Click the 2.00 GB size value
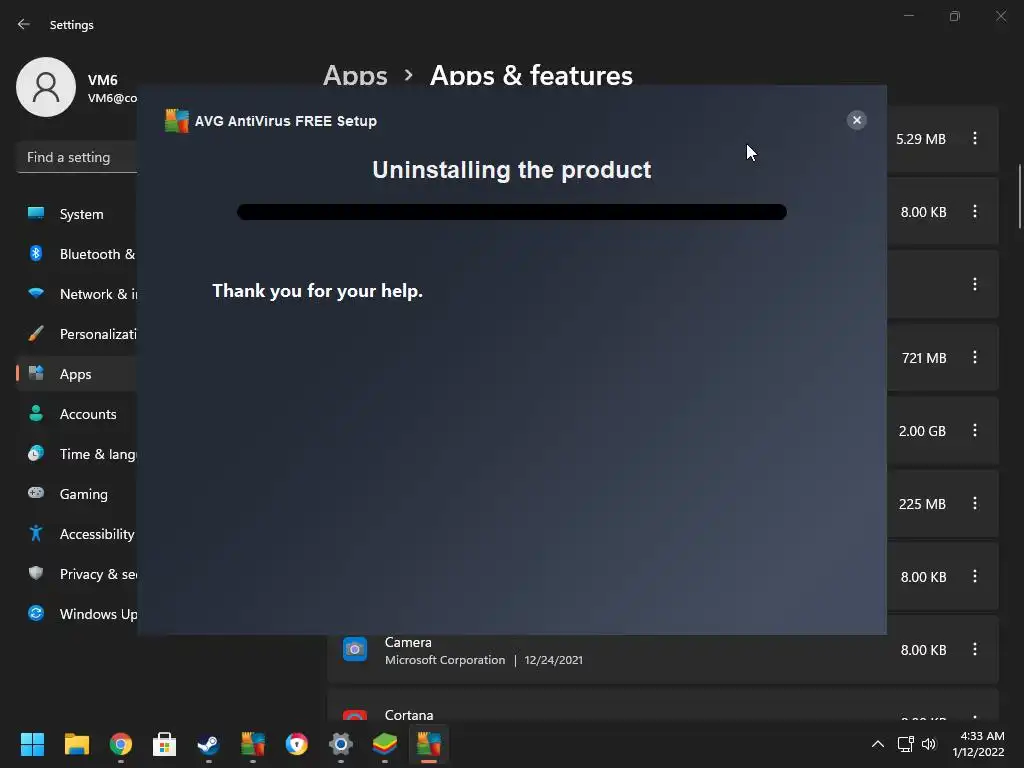Screen dimensions: 1024x768 921,431
